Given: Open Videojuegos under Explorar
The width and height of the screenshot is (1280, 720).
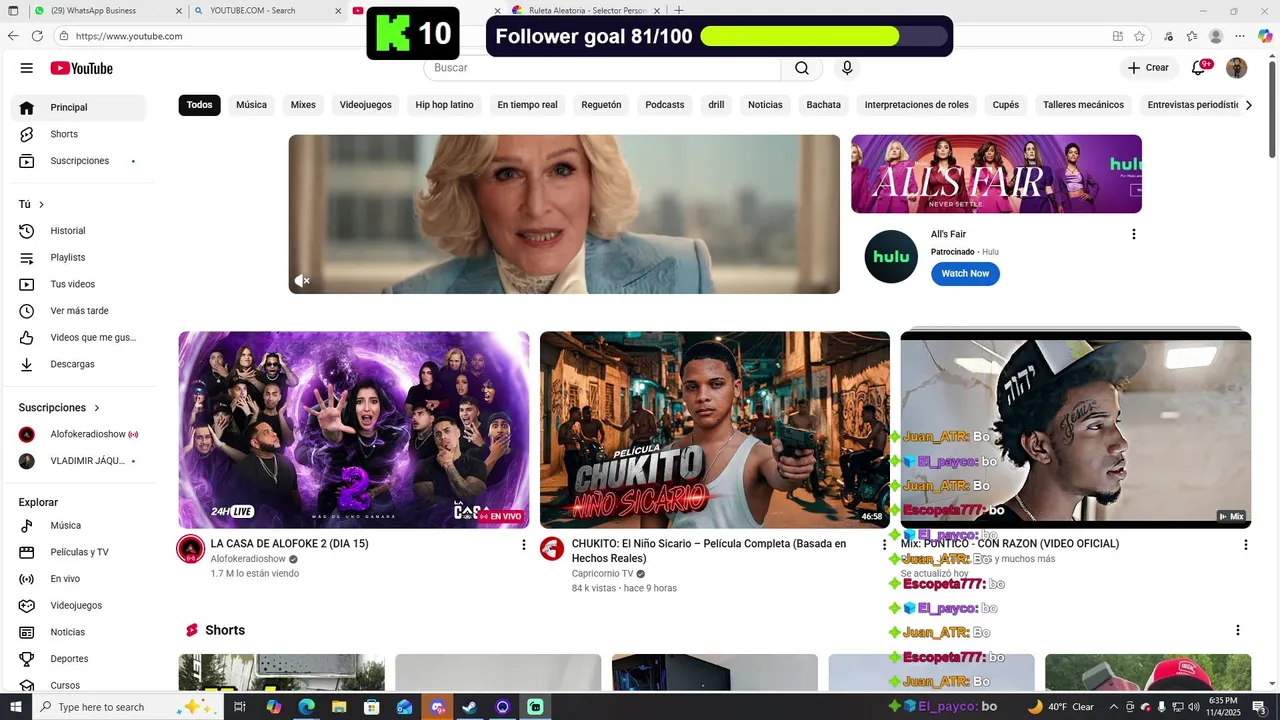Looking at the screenshot, I should 78,606.
